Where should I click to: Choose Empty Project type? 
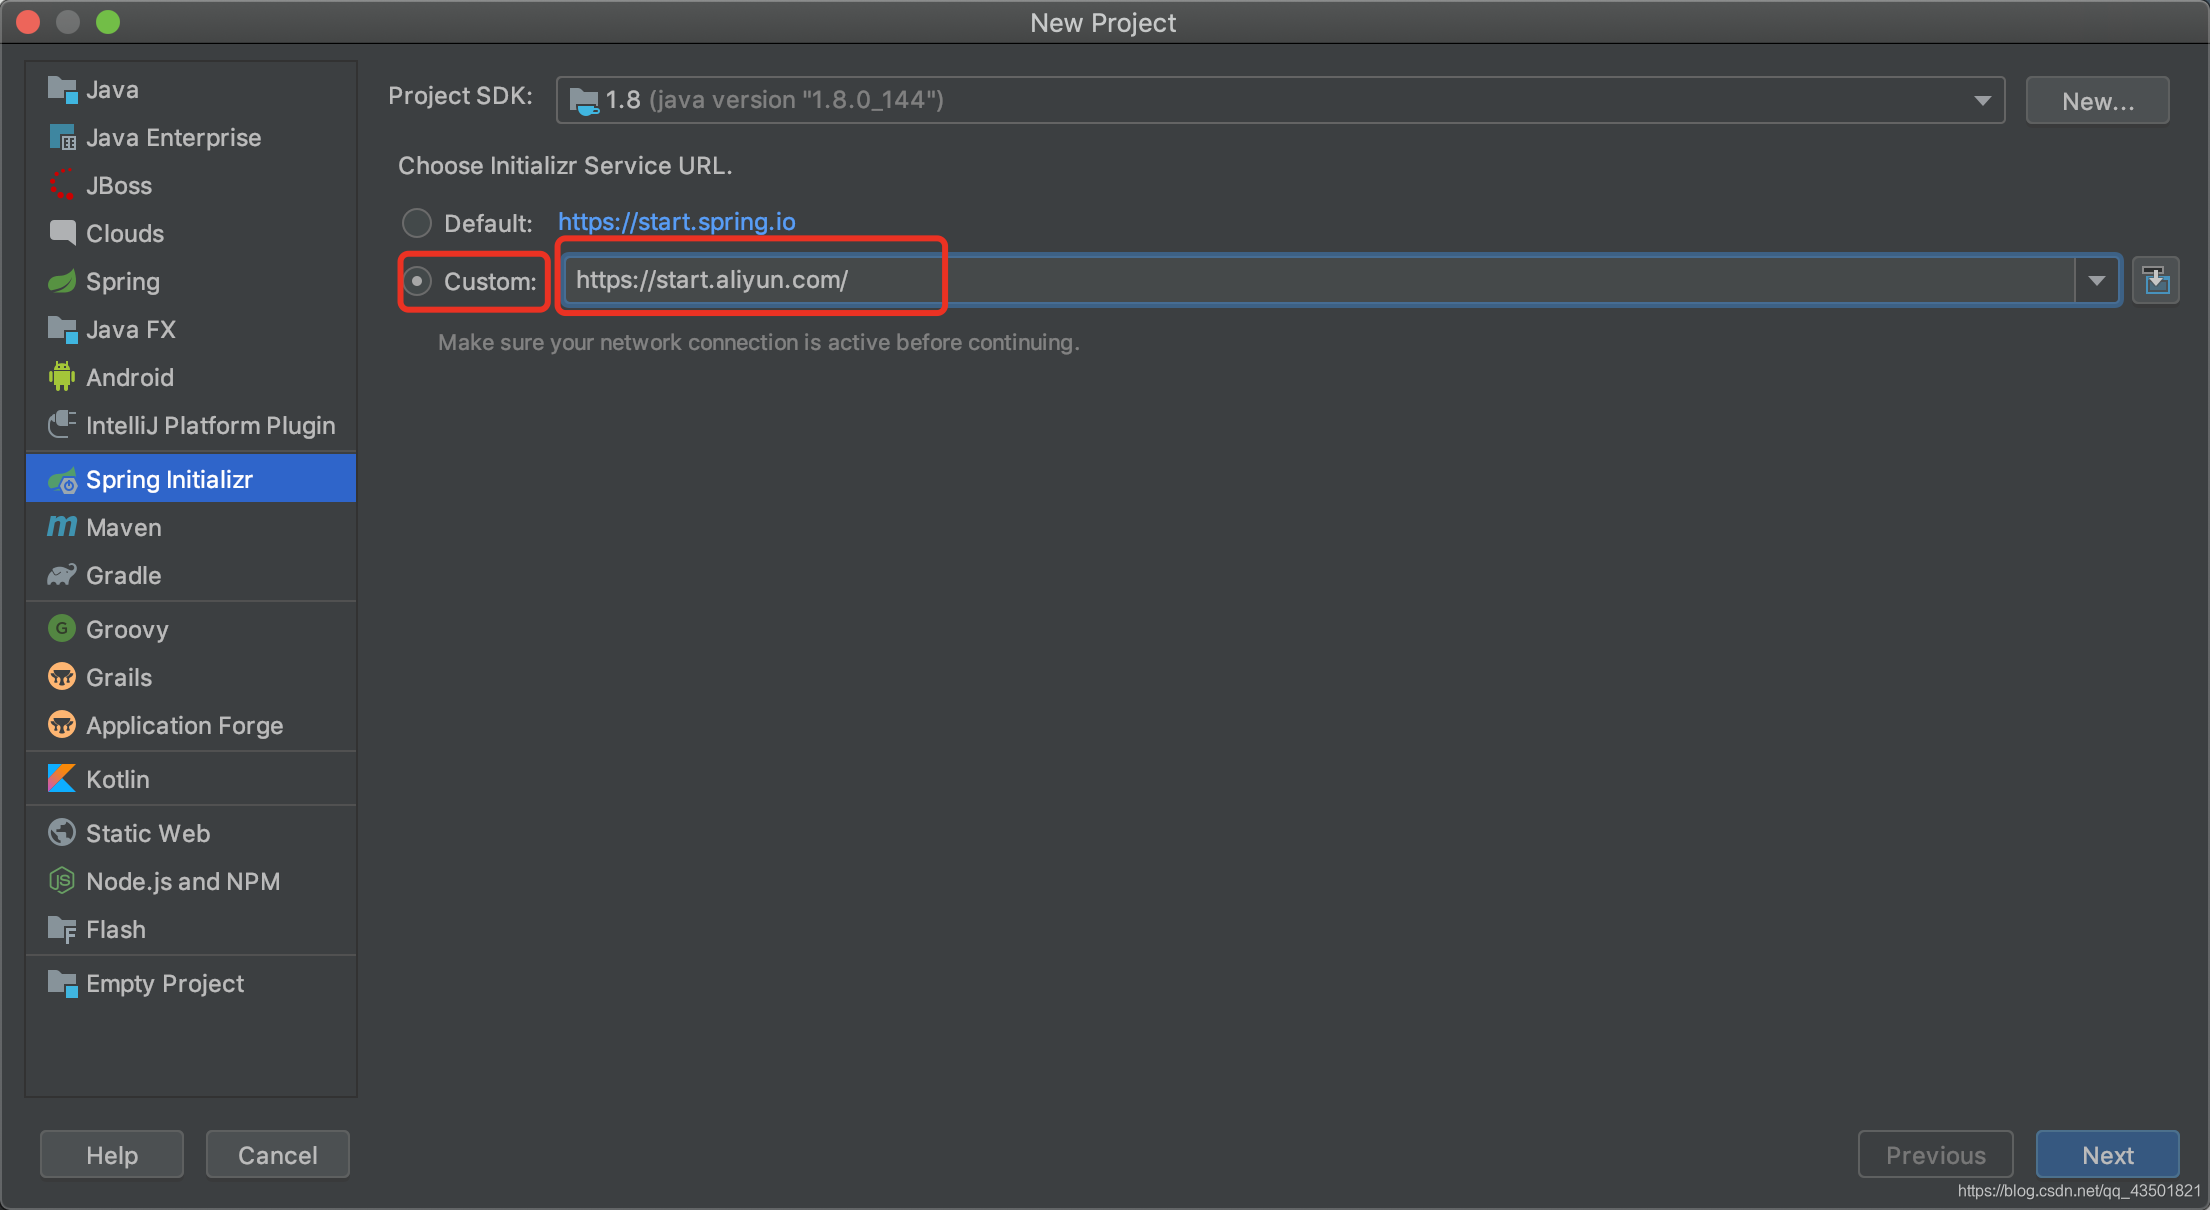click(191, 984)
